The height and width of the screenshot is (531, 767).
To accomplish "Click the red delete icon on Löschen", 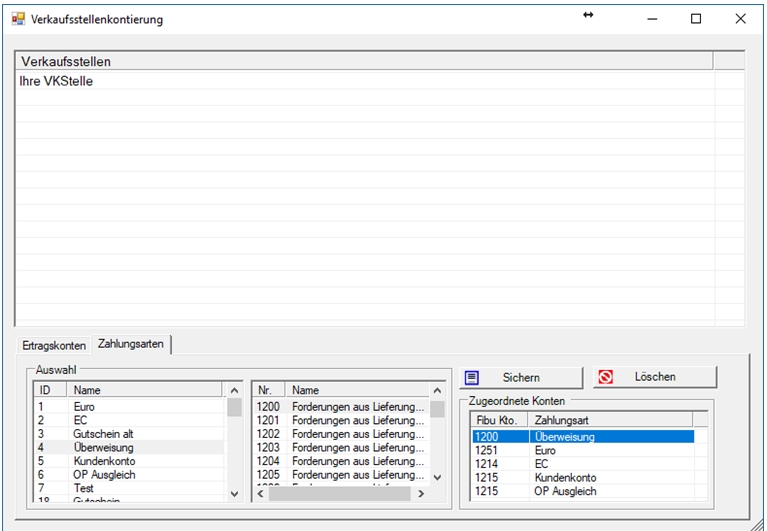I will tap(606, 377).
